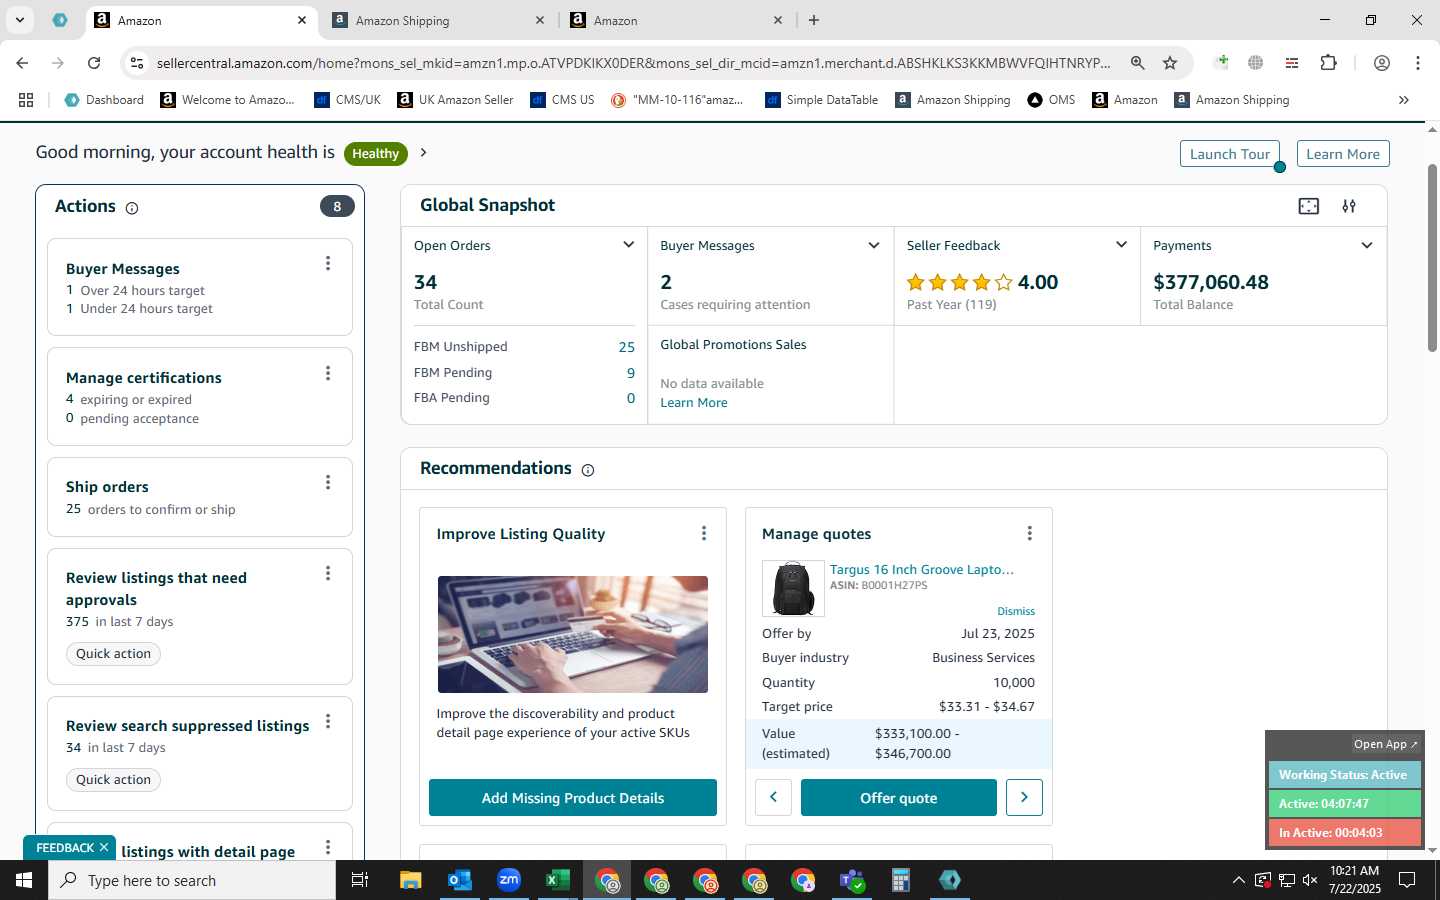1440x900 pixels.
Task: Open Outlook from the taskbar
Action: tap(459, 880)
